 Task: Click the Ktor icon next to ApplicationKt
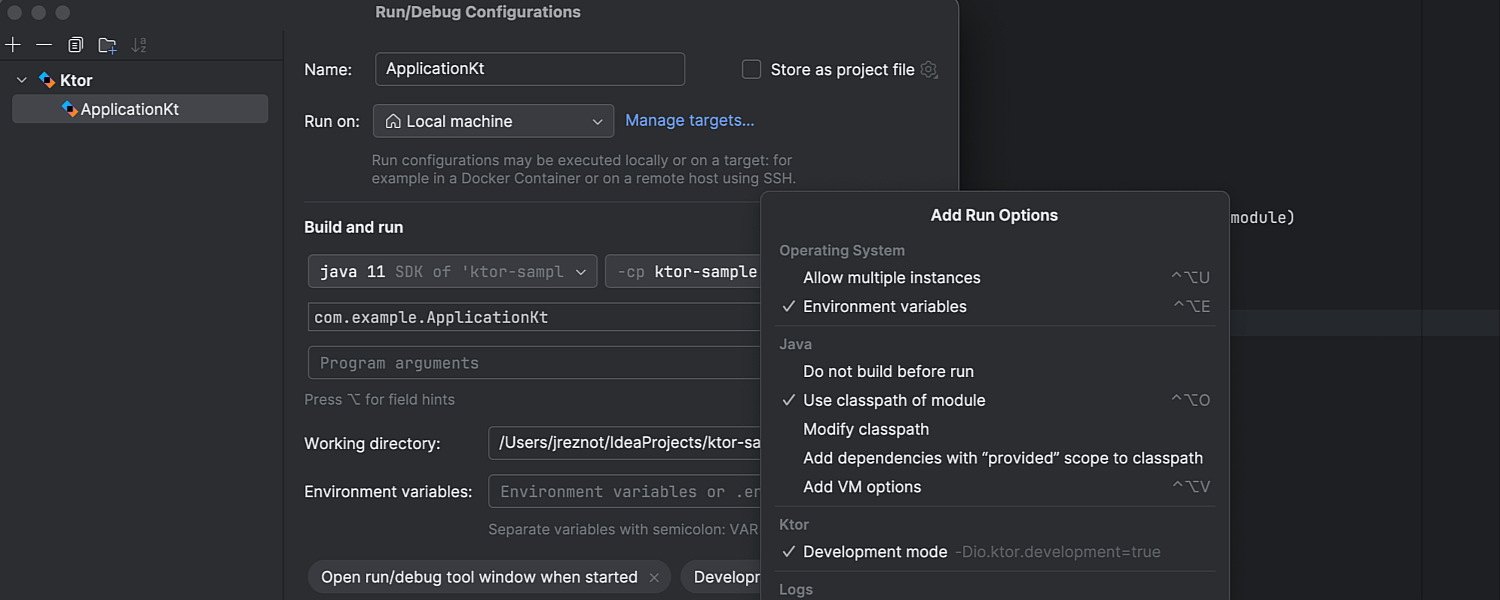69,109
